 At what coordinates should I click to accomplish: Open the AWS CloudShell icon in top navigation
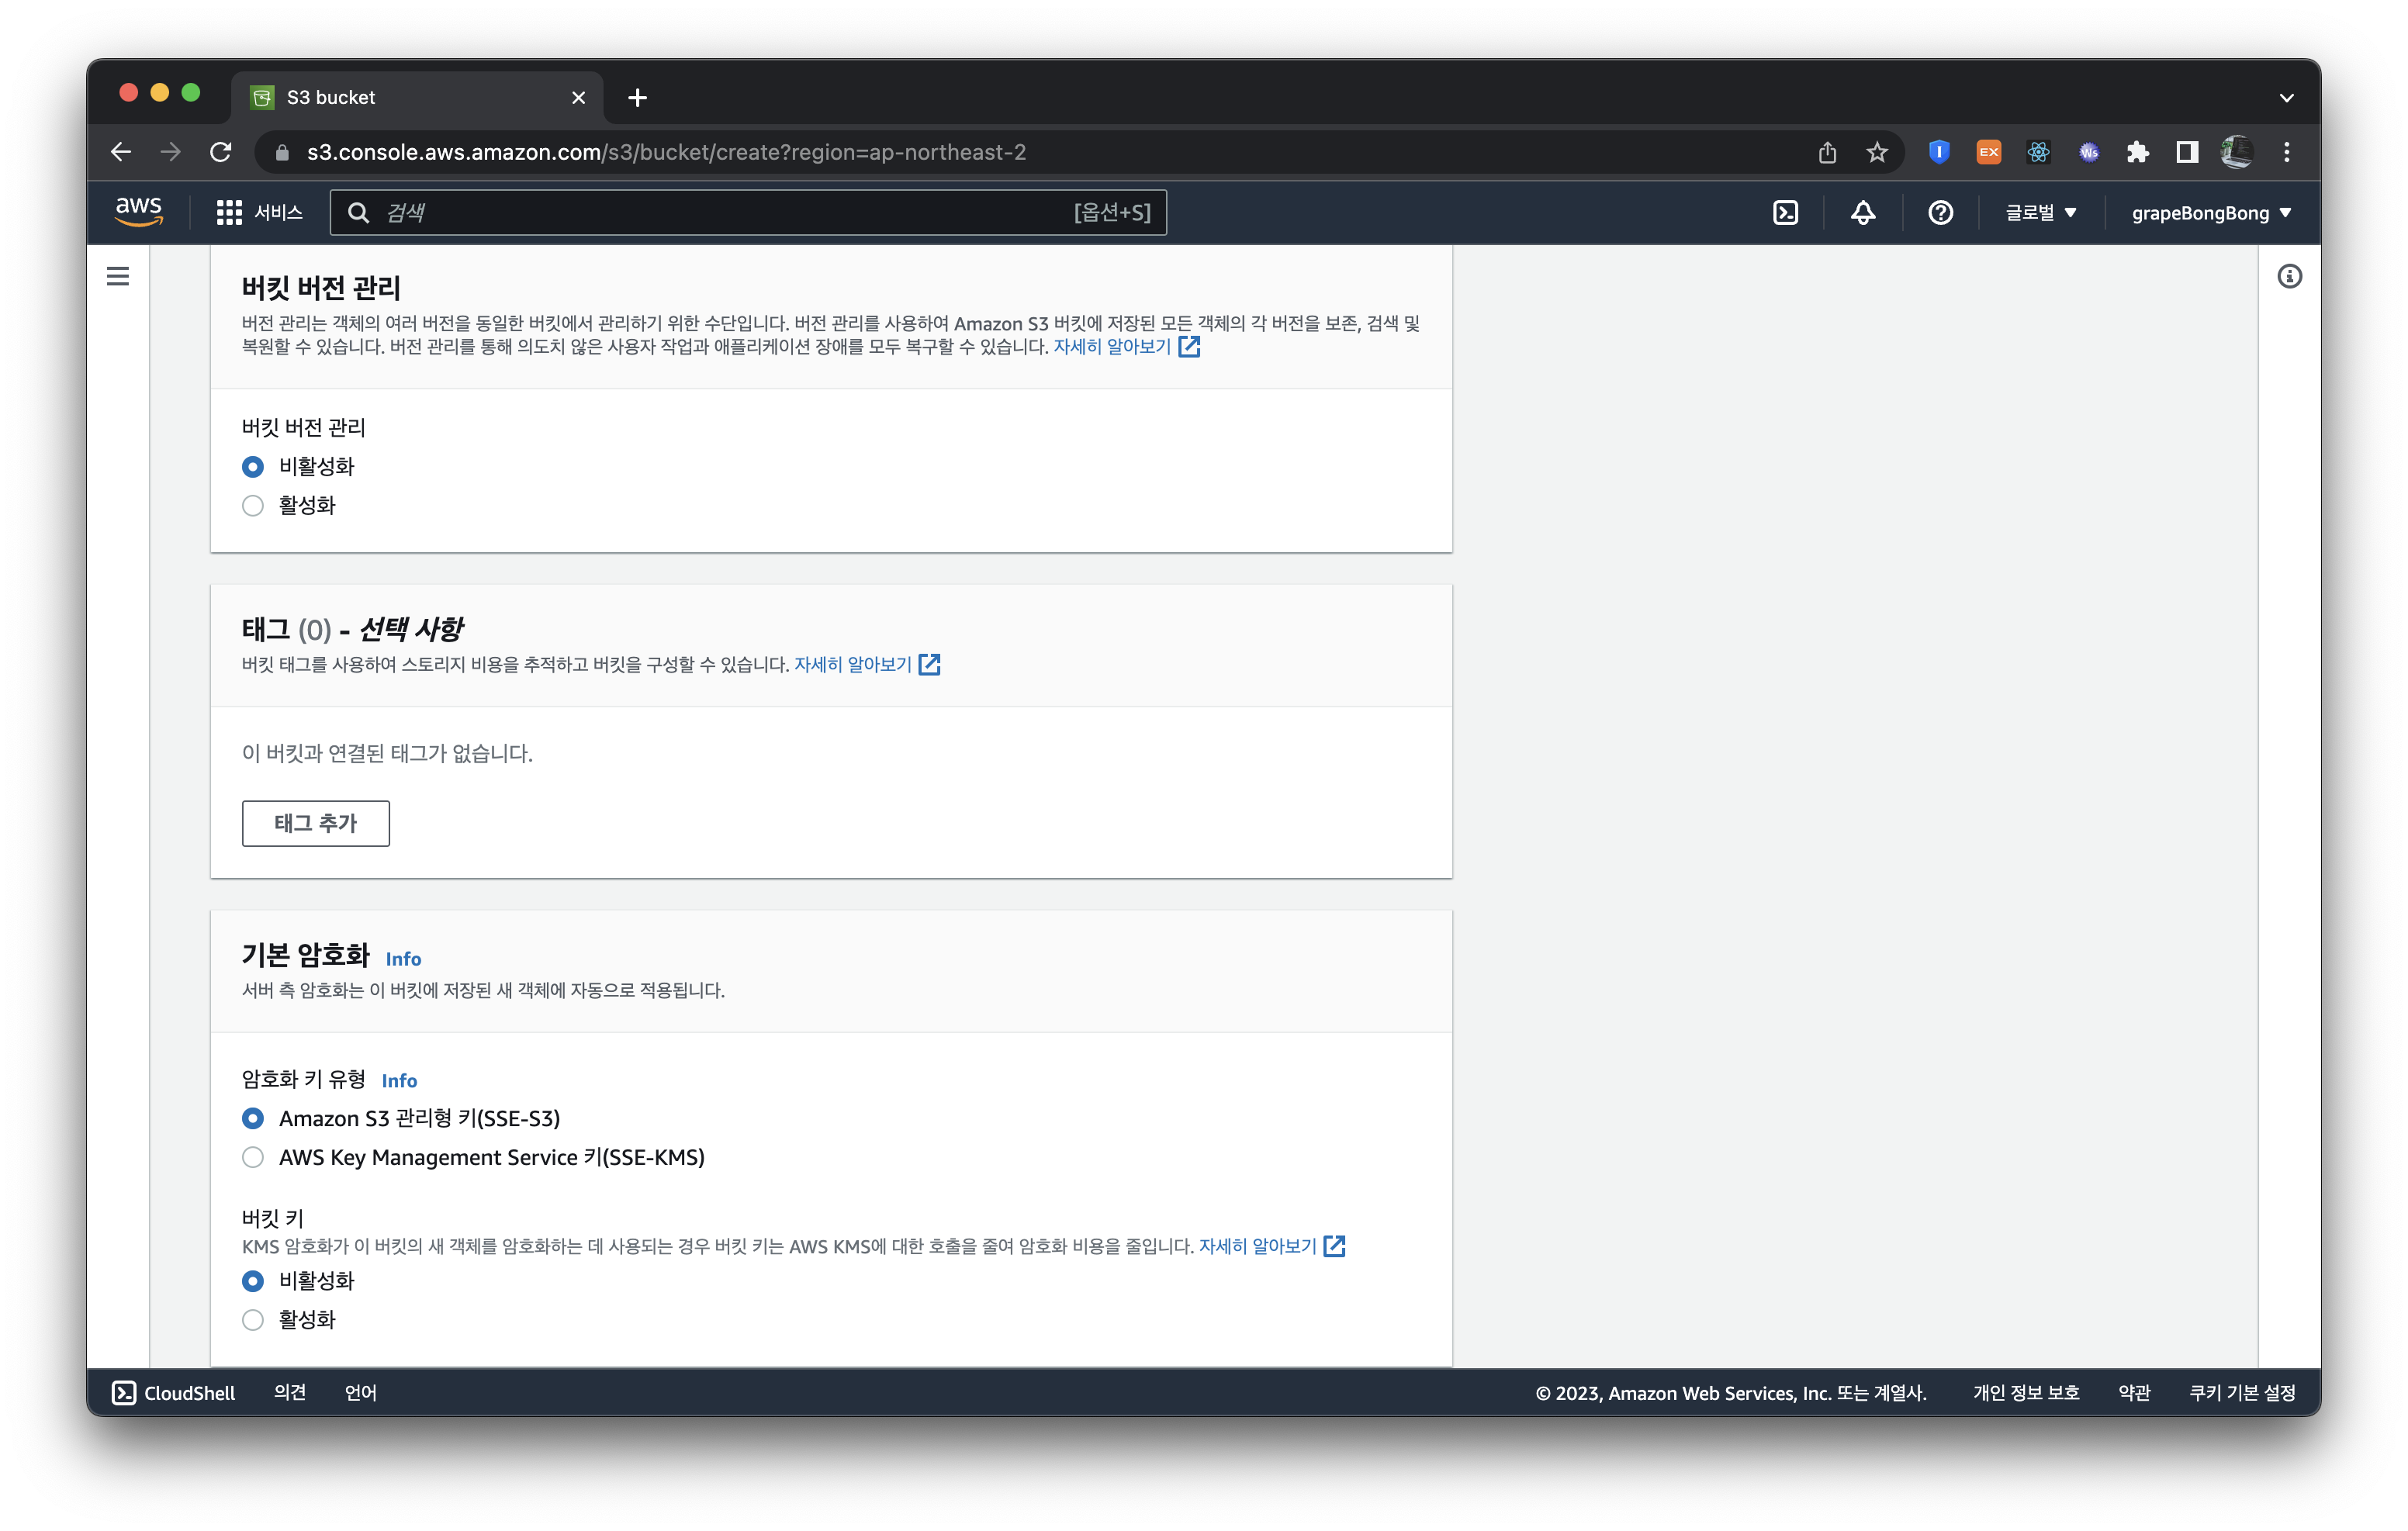(x=1785, y=212)
